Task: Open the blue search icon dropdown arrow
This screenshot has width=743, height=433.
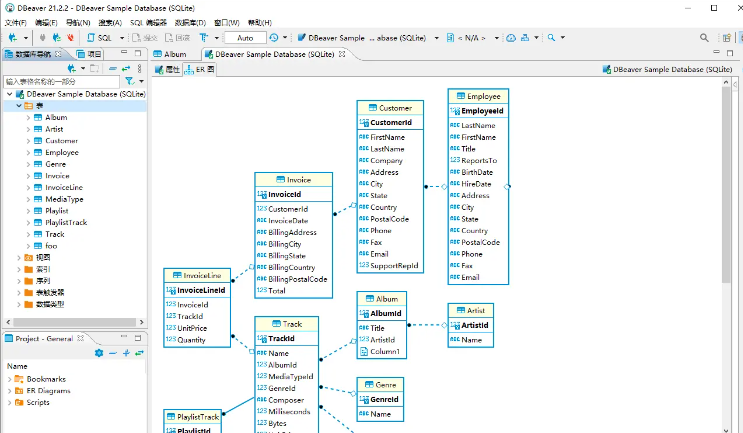Action: (x=563, y=37)
